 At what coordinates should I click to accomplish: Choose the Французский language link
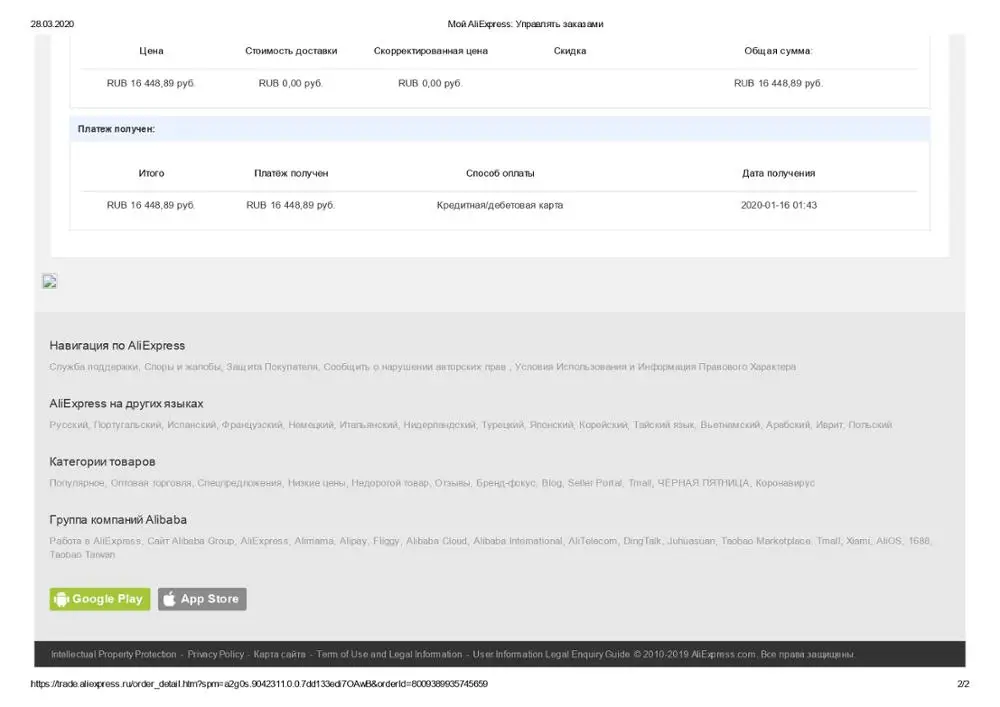(252, 425)
